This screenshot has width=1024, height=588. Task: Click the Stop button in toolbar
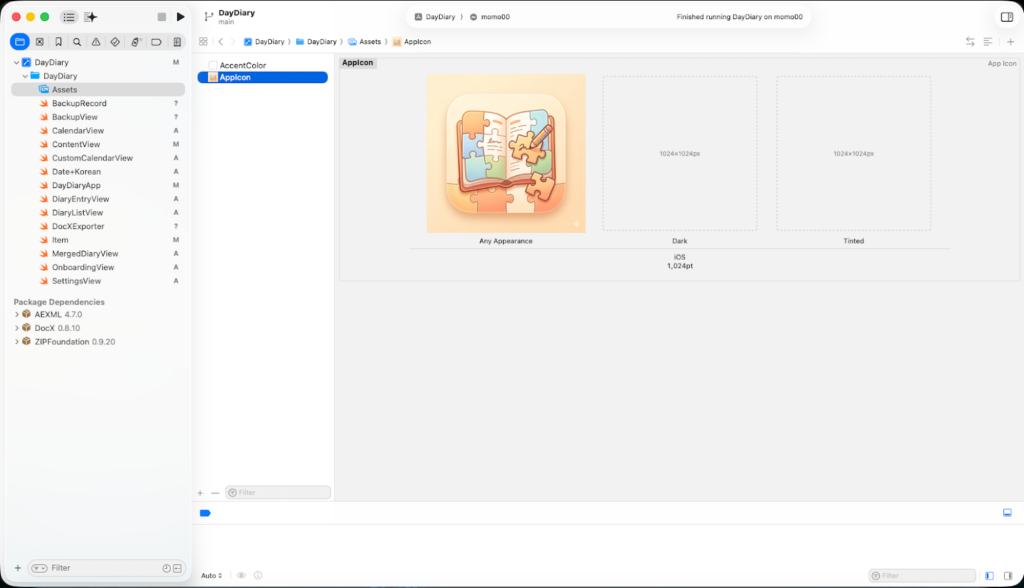[x=162, y=17]
